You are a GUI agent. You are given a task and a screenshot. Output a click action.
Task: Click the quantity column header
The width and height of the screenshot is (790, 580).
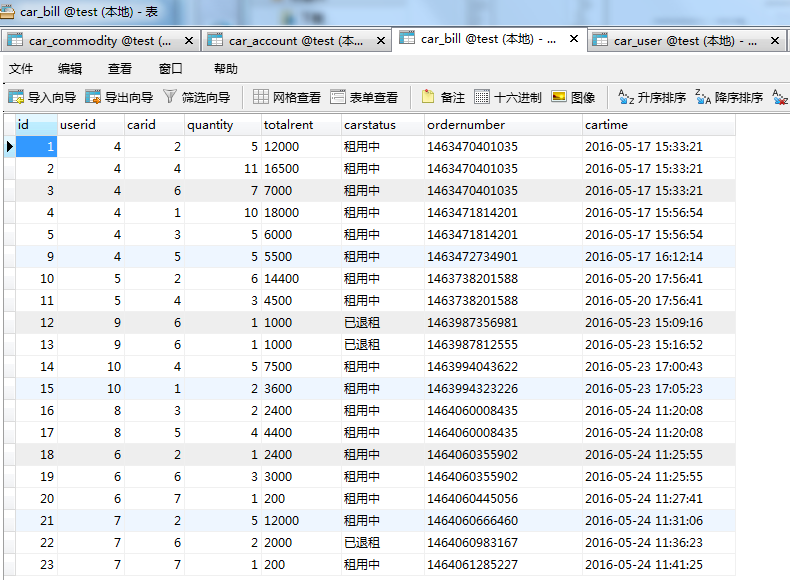(223, 124)
